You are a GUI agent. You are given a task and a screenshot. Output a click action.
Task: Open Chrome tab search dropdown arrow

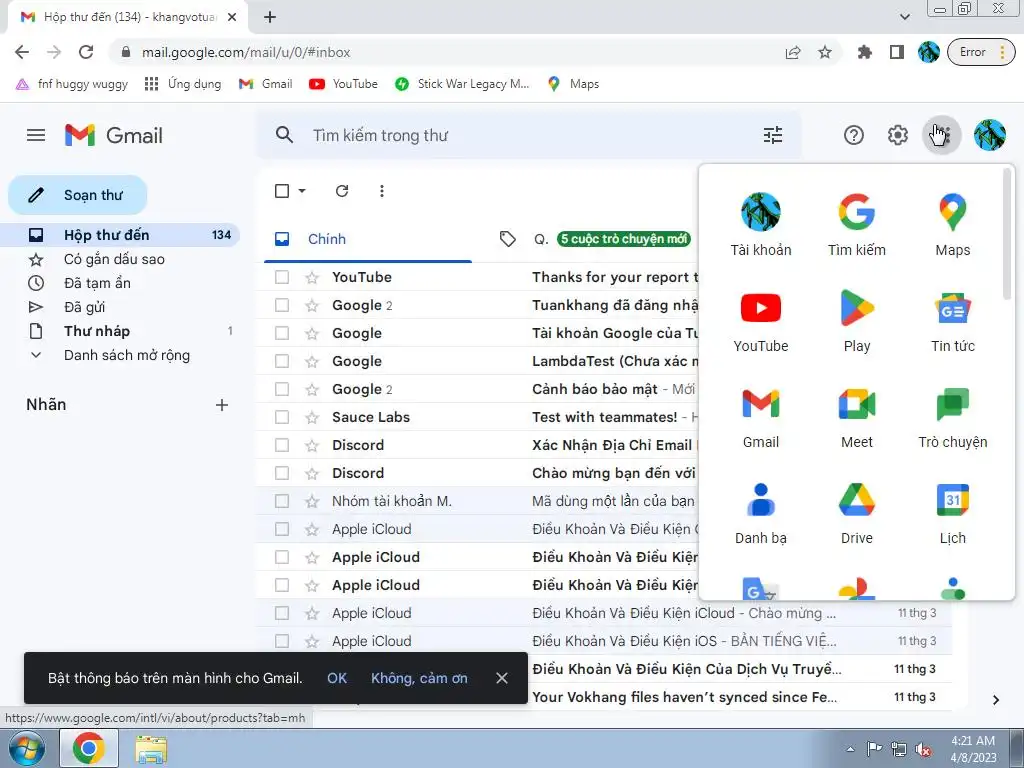tap(904, 17)
